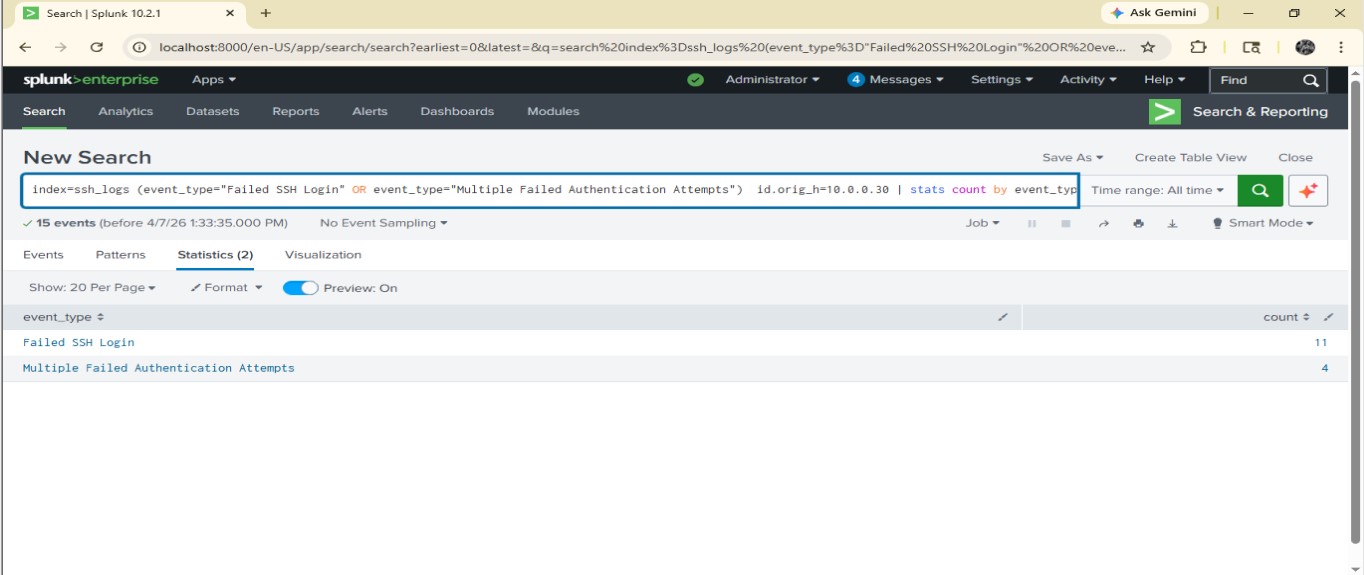
Task: Edit the count column format pencil
Action: 1328,317
